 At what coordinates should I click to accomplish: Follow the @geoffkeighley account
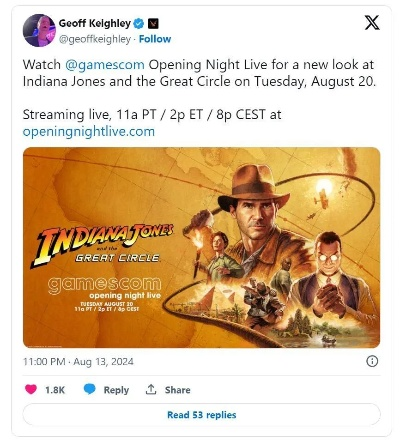[155, 39]
